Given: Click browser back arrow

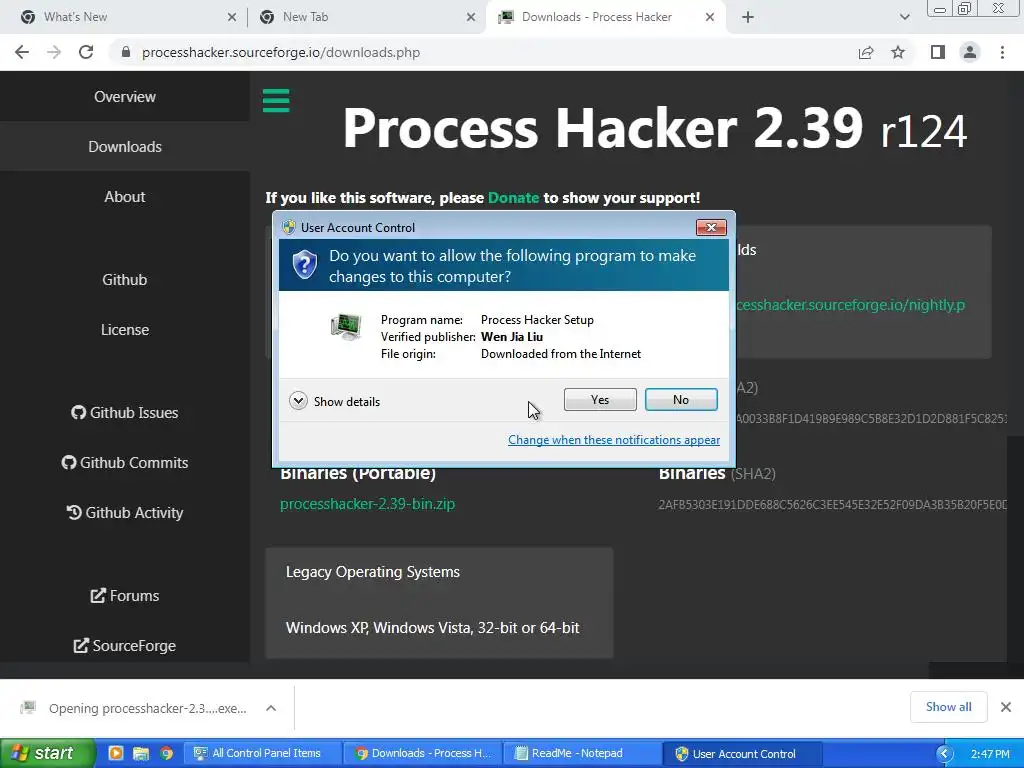Looking at the screenshot, I should point(22,52).
